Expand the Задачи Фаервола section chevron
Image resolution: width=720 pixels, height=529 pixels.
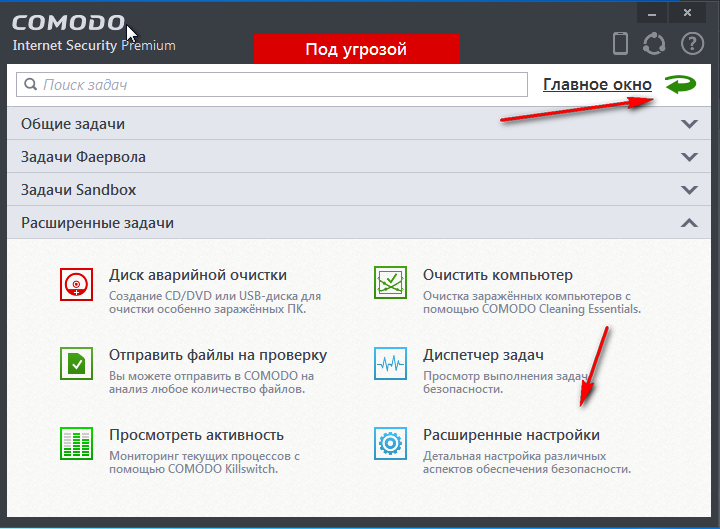[689, 157]
